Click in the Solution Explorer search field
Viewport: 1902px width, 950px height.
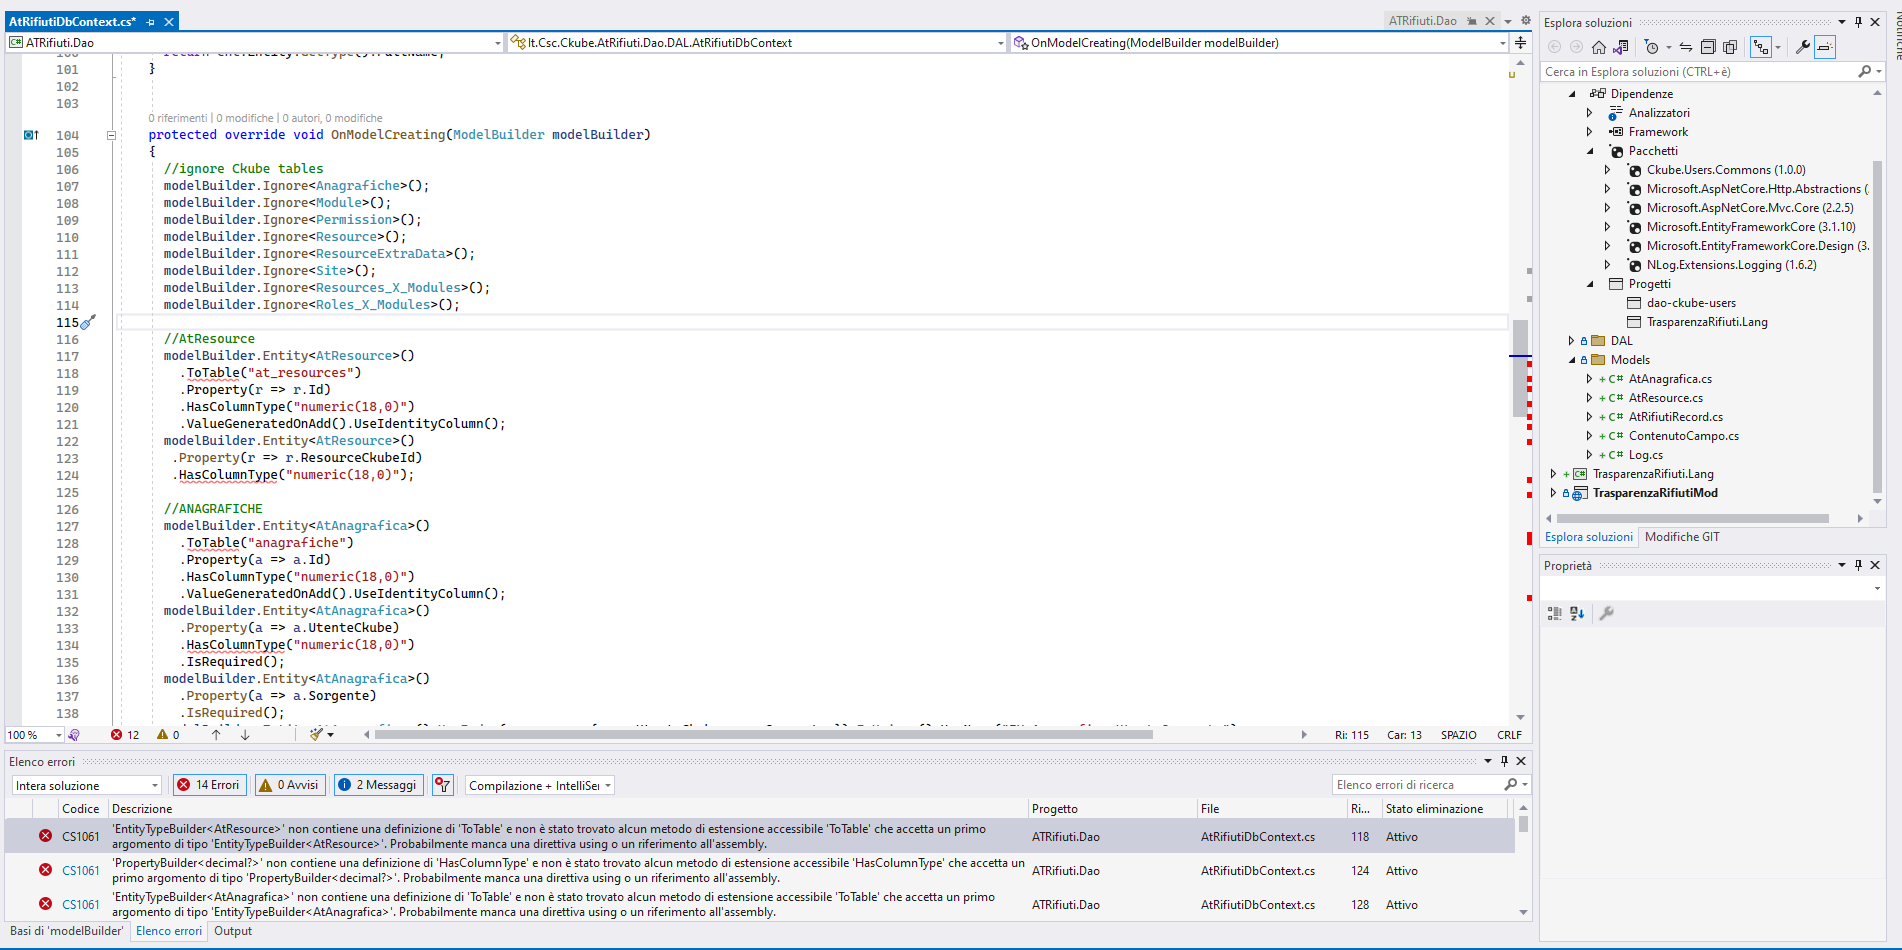[1698, 72]
